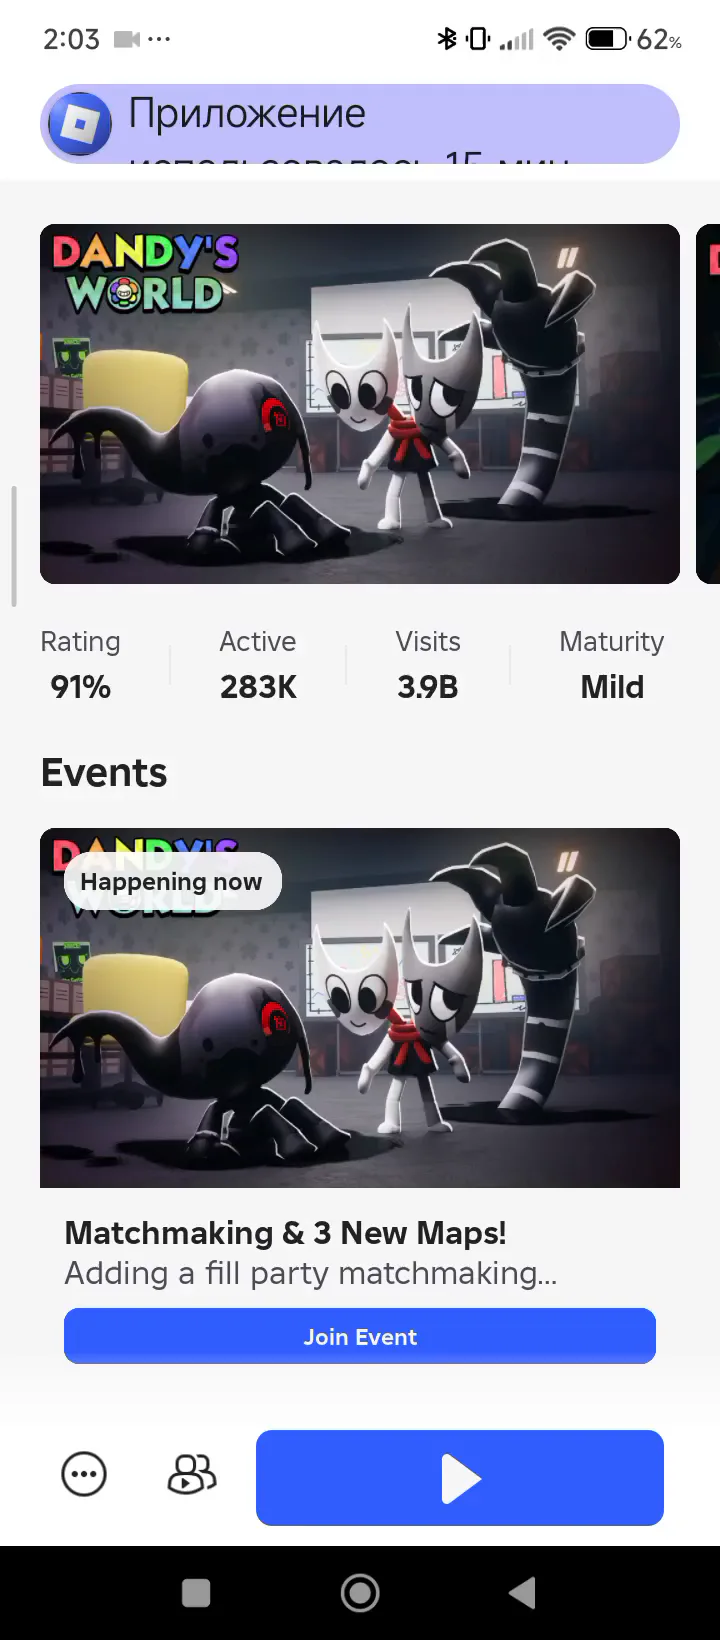Tap the Bluetooth status icon

pos(447,39)
